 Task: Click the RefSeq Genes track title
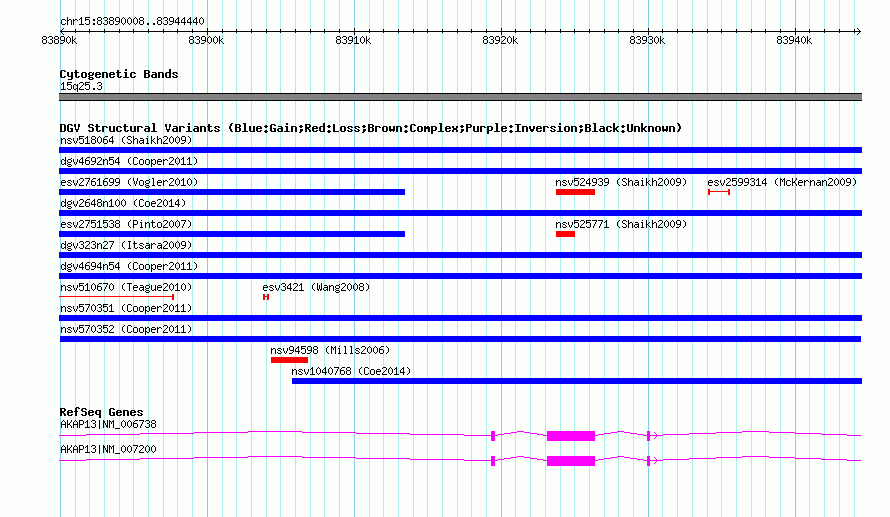(x=102, y=413)
